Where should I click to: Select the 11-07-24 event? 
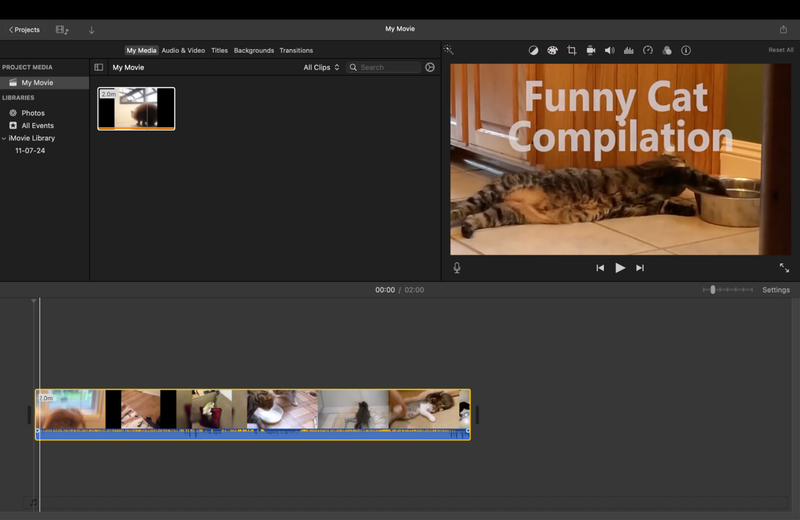(x=30, y=151)
